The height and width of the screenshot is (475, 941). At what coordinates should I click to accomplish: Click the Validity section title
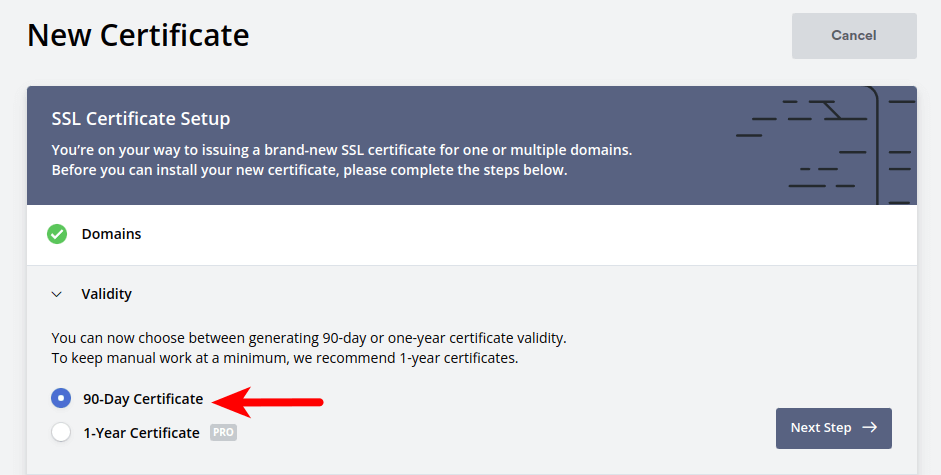107,295
